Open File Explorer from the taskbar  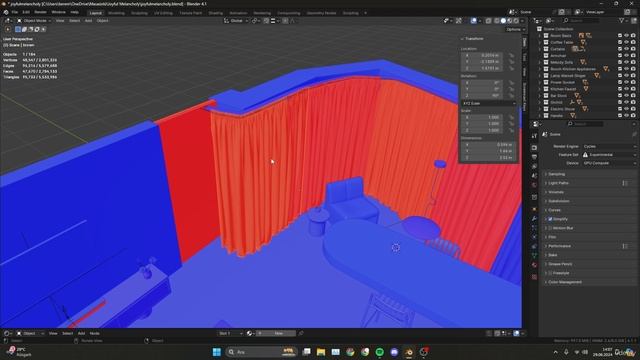[x=321, y=352]
